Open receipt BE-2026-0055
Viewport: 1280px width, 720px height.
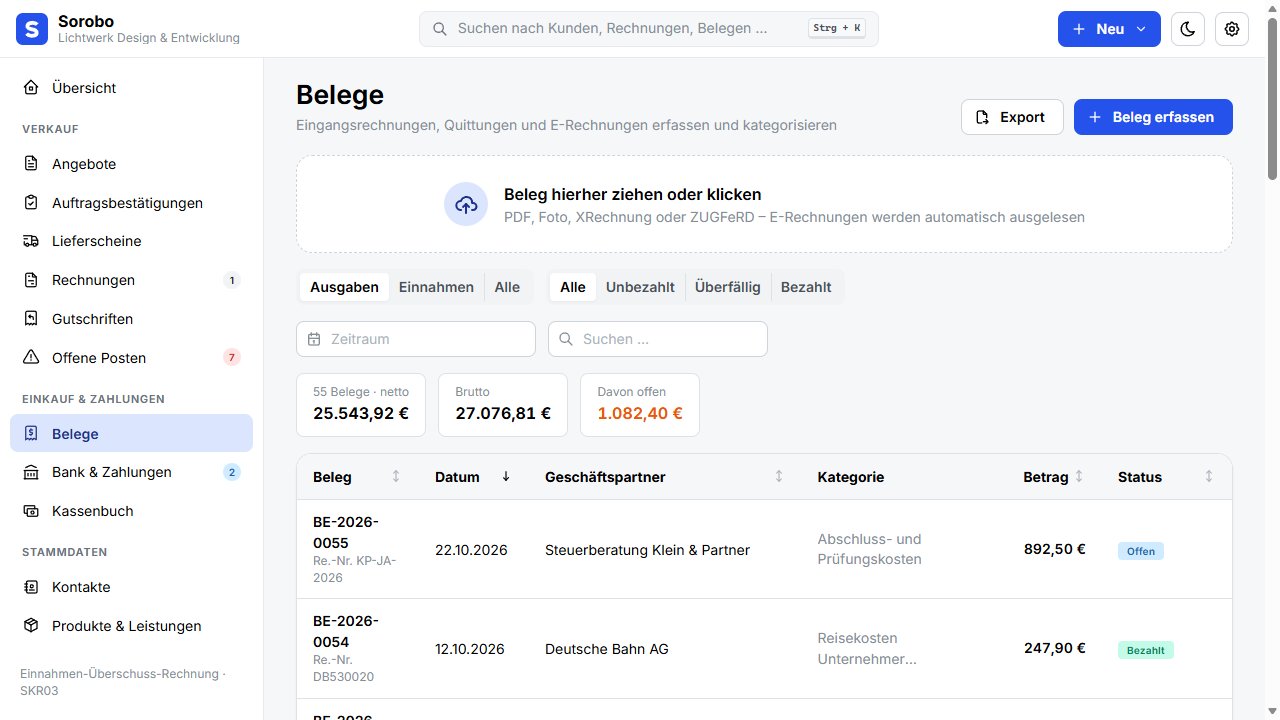pos(346,533)
